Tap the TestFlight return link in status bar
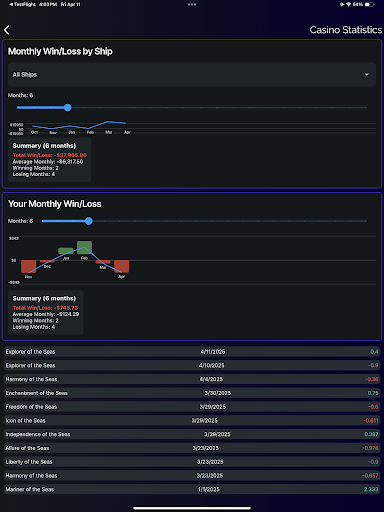This screenshot has width=384, height=512. (22, 4)
